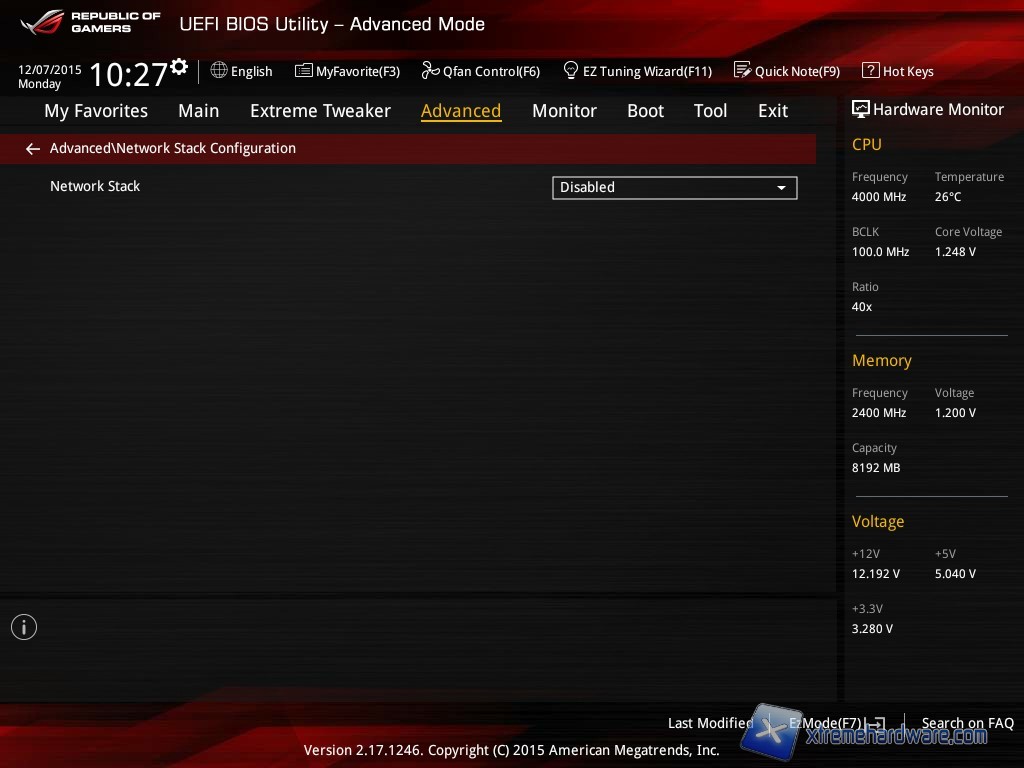Open the Extreme Tweaker tab
1024x768 pixels.
320,111
